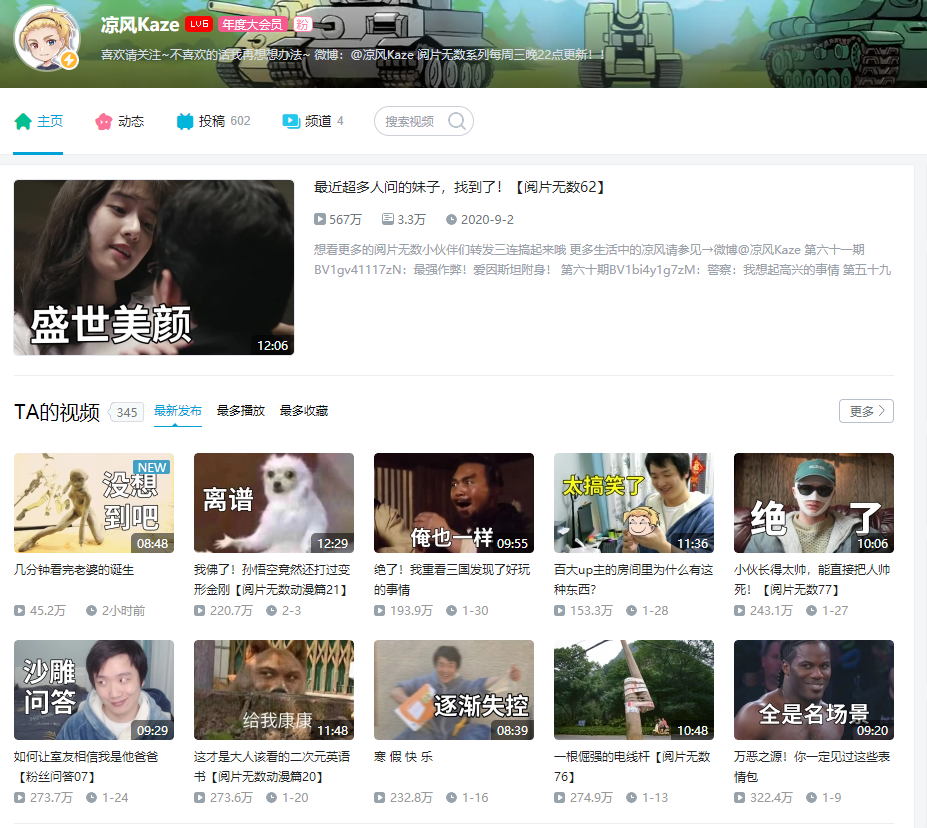
Task: Click the 更多 button with chevron
Action: click(x=866, y=411)
